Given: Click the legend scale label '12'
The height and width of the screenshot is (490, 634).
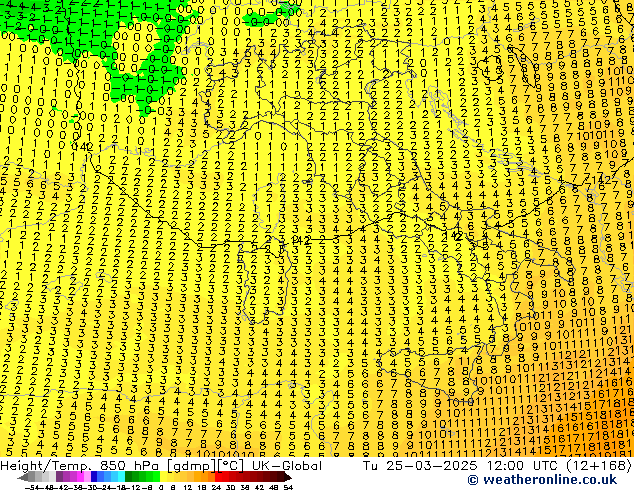Looking at the screenshot, I should point(188,487).
